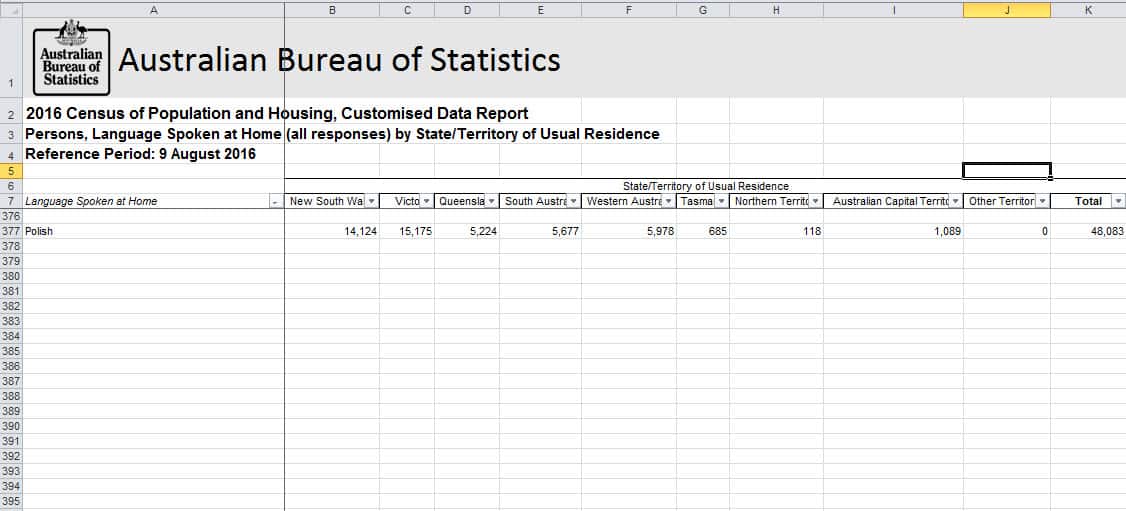Select row 7 header
The height and width of the screenshot is (511, 1126).
click(11, 202)
